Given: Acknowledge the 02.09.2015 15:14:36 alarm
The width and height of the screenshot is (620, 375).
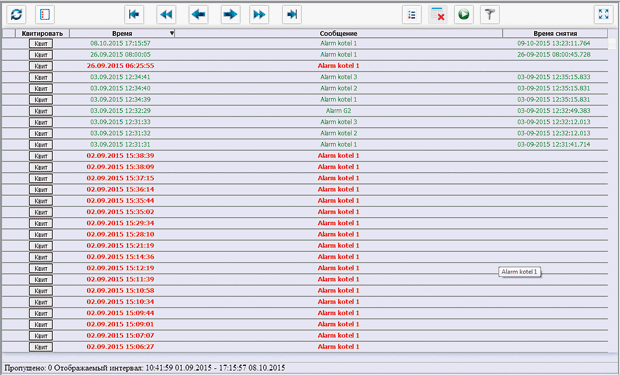Looking at the screenshot, I should 41,257.
